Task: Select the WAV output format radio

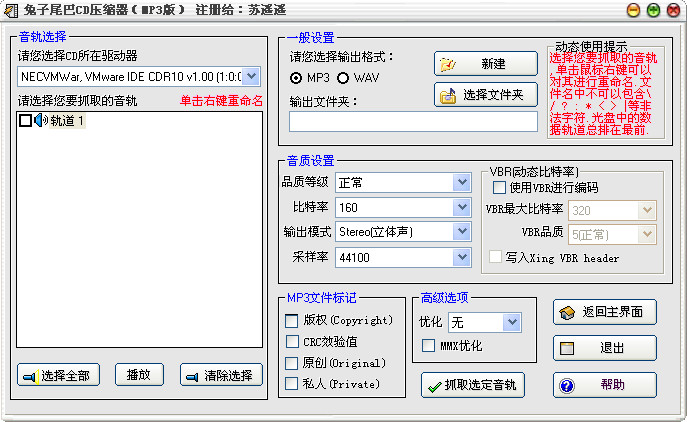Action: coord(343,78)
